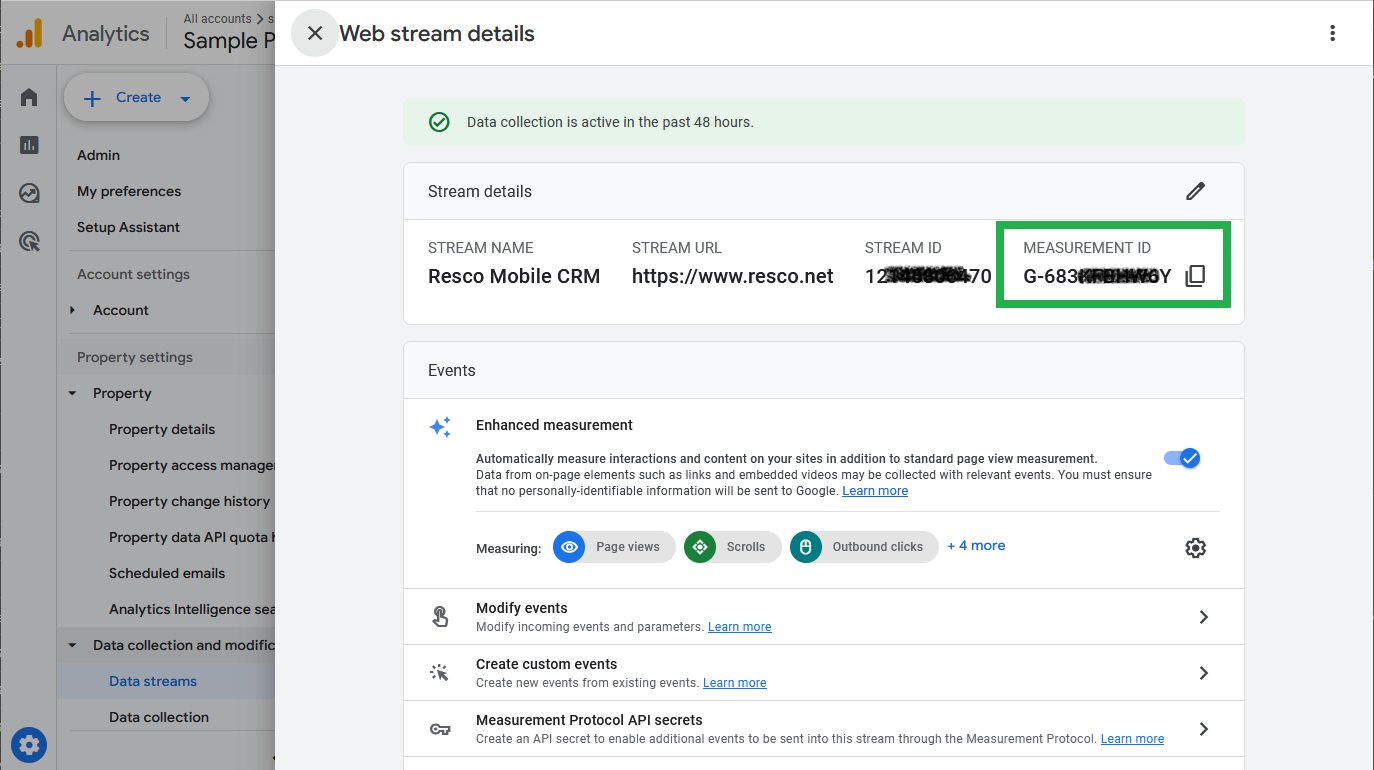Open the Create dropdown button
The image size is (1374, 770).
pos(137,98)
